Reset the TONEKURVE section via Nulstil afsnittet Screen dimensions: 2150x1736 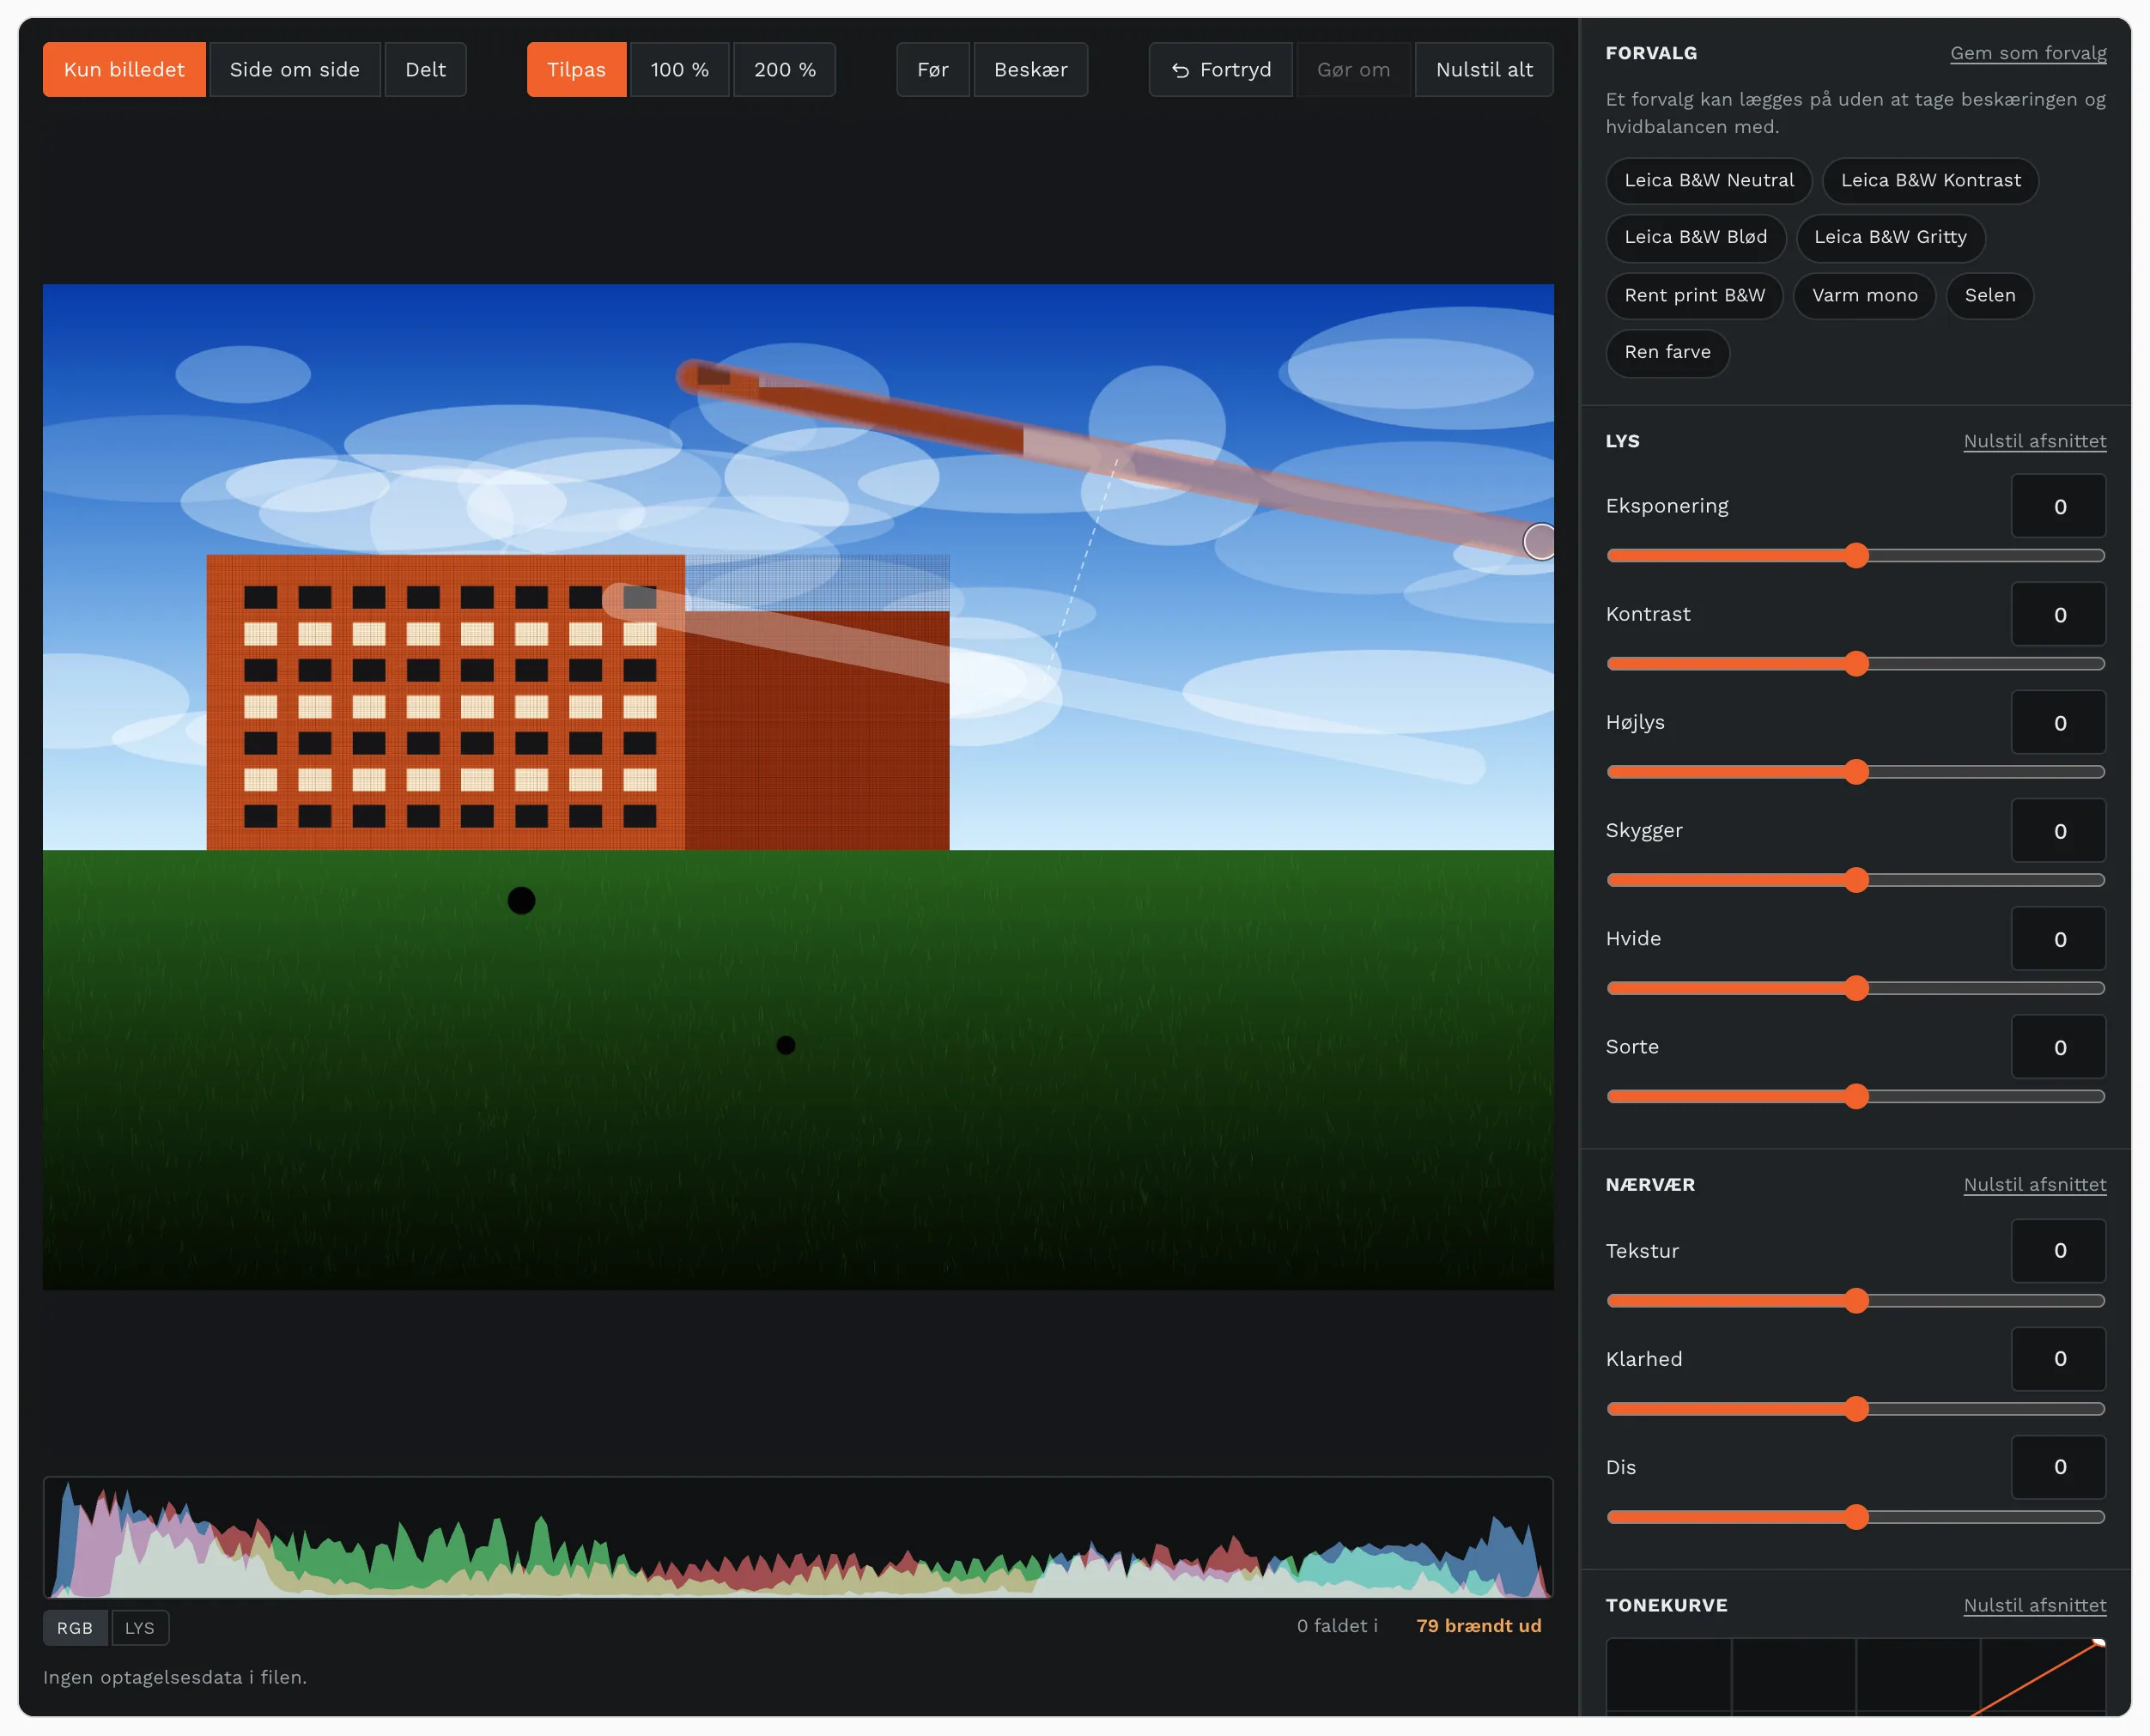pos(2035,1605)
